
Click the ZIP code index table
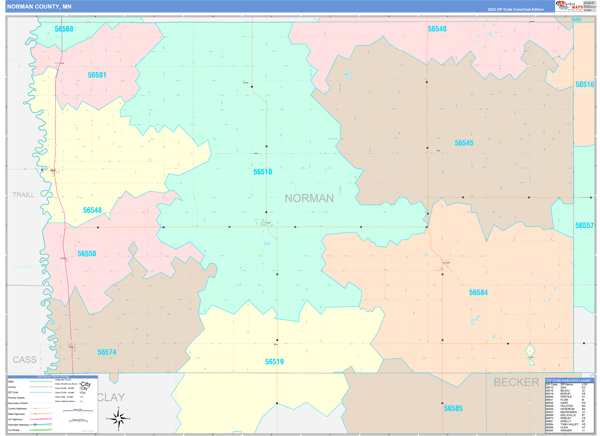click(x=569, y=405)
